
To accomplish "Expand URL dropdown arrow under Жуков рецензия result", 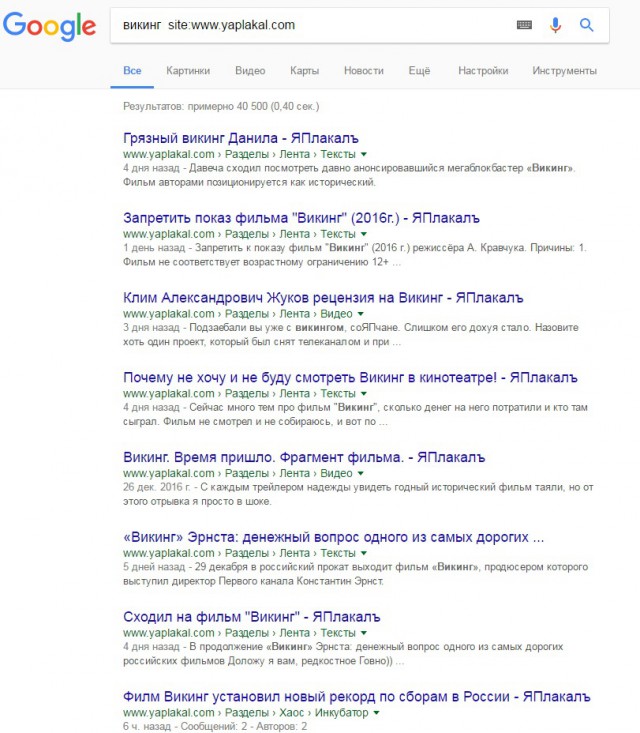I will (360, 314).
